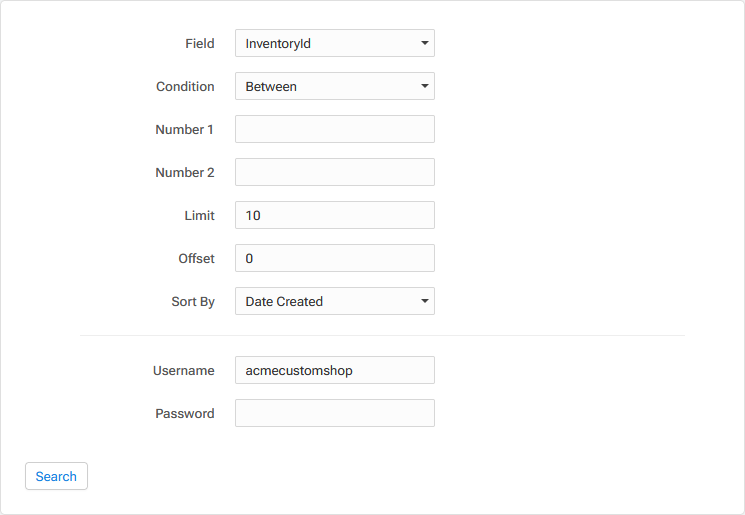Click the Condition label text
This screenshot has width=745, height=515.
coord(185,86)
